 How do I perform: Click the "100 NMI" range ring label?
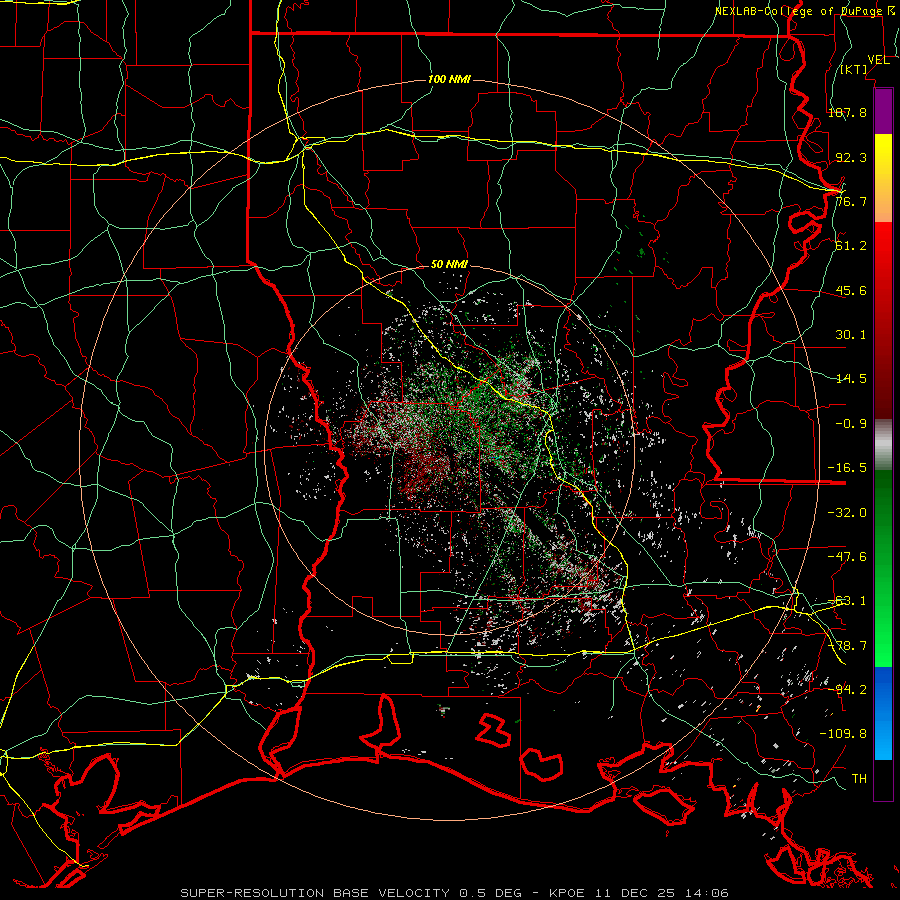pos(449,79)
